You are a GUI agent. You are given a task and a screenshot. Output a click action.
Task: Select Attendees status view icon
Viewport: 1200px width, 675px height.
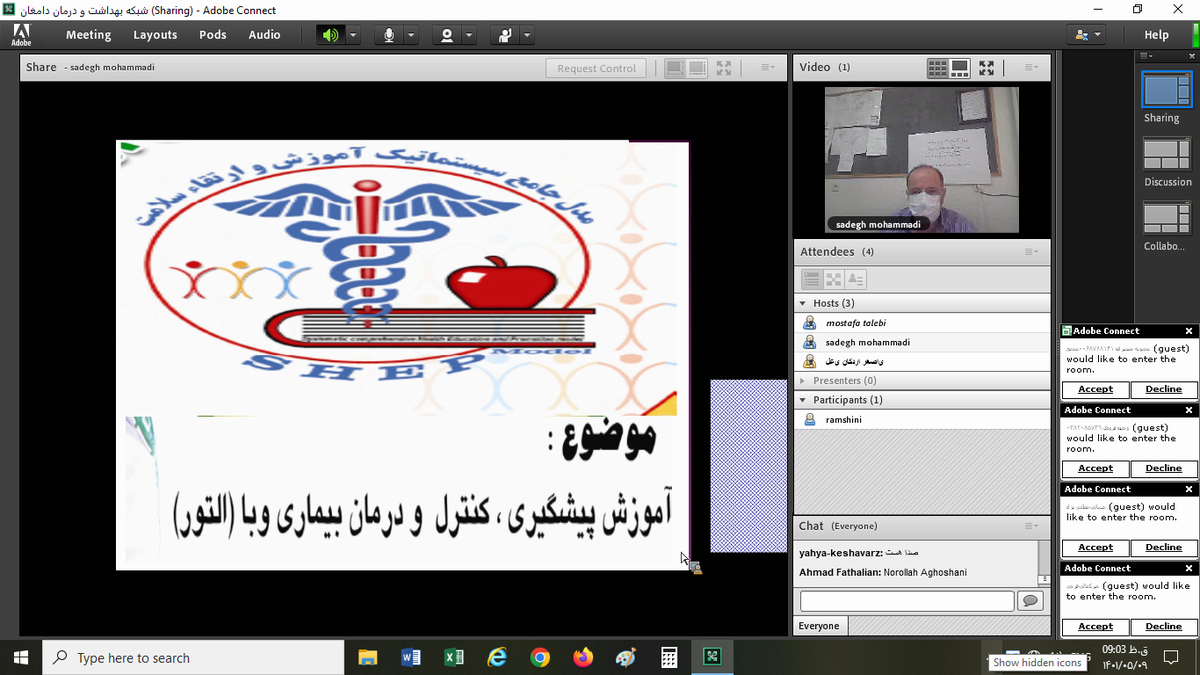[856, 279]
